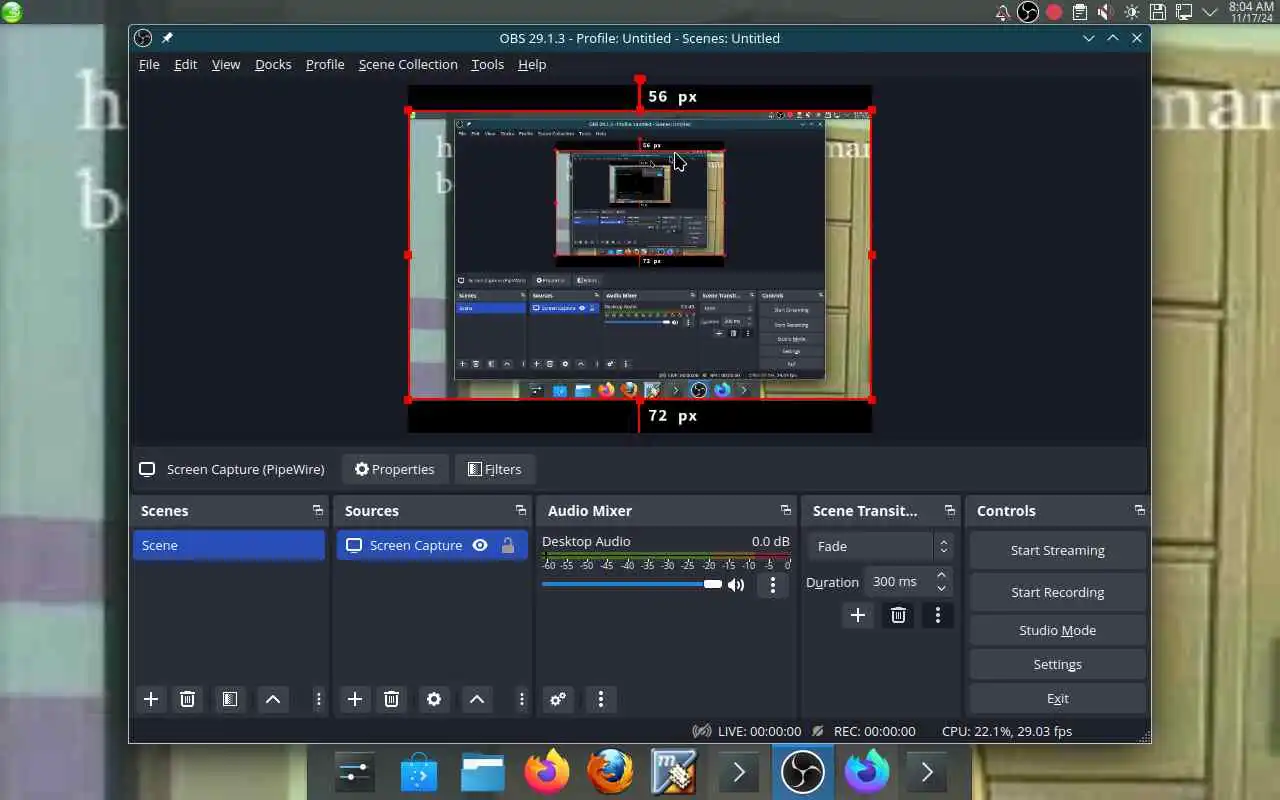Open the View menu

tap(225, 64)
